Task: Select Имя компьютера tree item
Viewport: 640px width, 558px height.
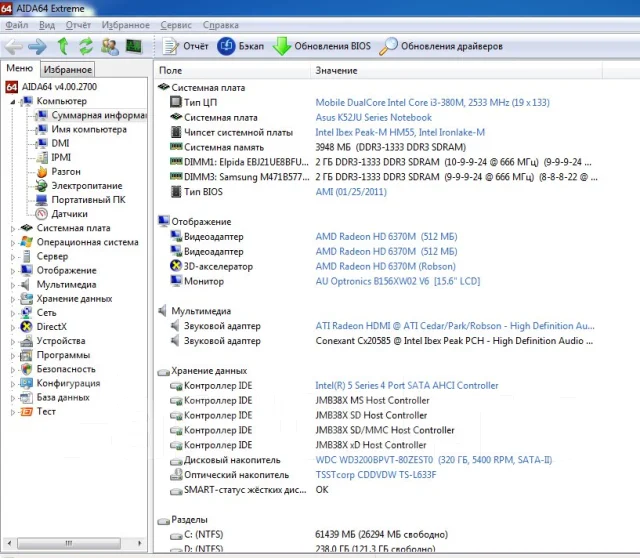Action: (x=81, y=129)
